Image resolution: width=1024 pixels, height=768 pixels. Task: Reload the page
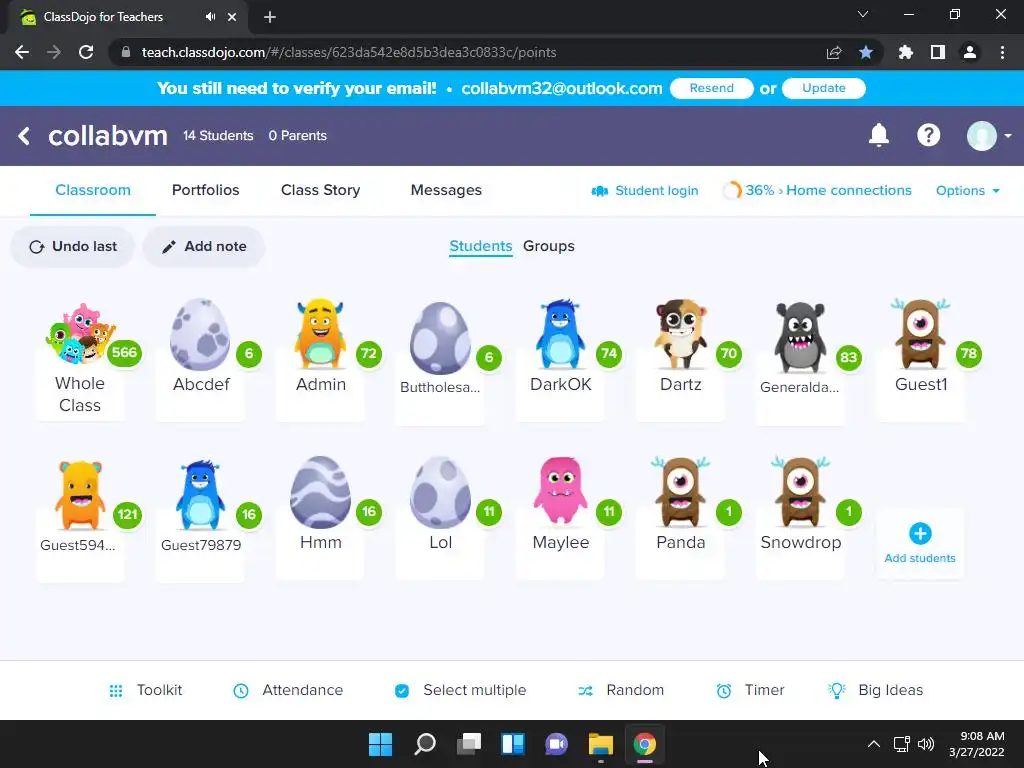[x=86, y=52]
